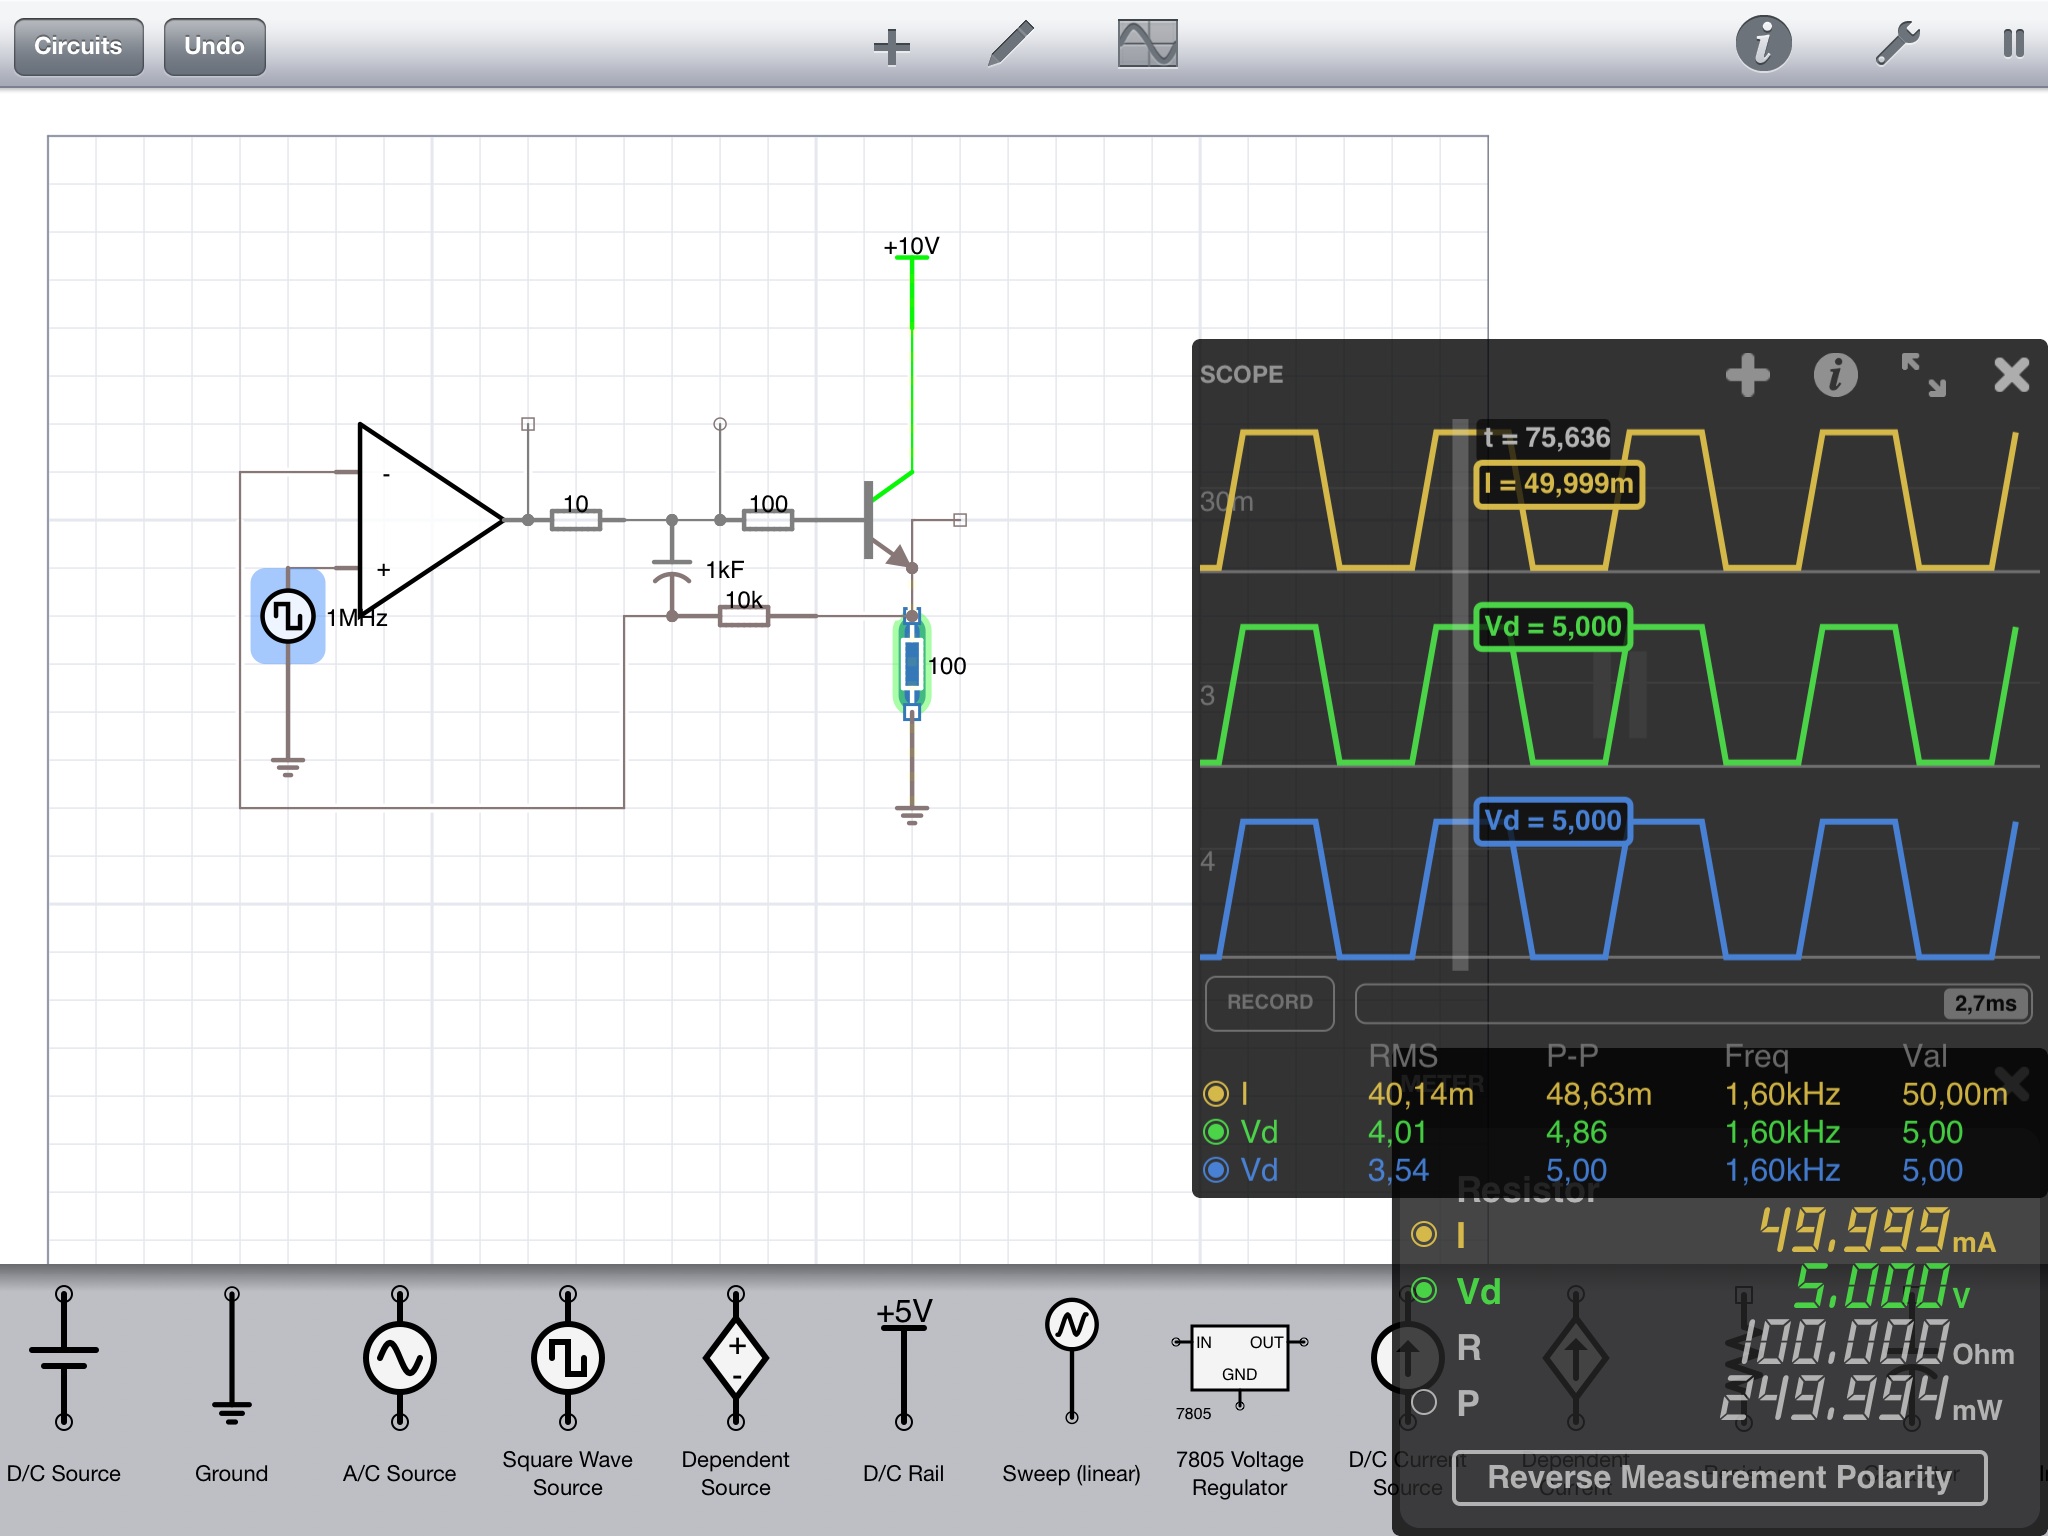2048x1536 pixels.
Task: Show scope info
Action: click(x=1835, y=376)
